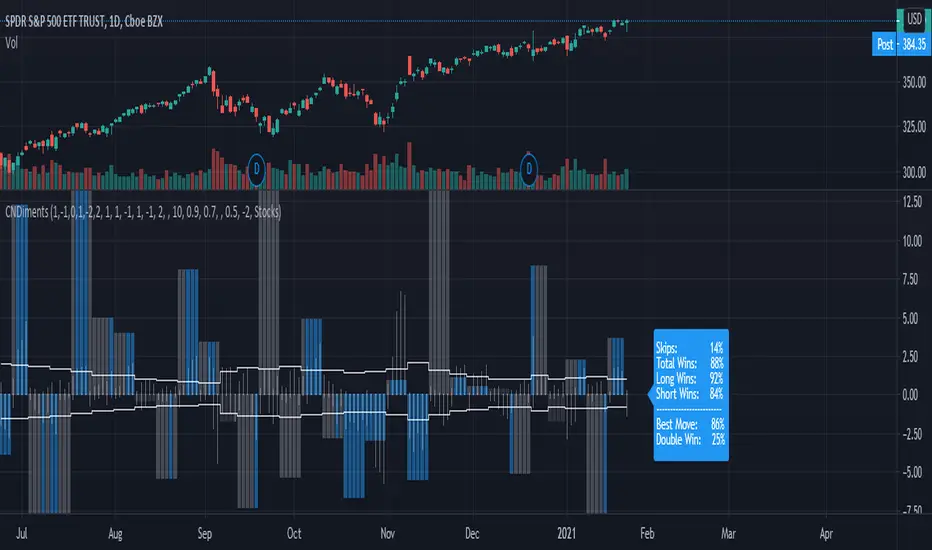Click the Jul label on time axis
932x550 pixels.
[21, 533]
